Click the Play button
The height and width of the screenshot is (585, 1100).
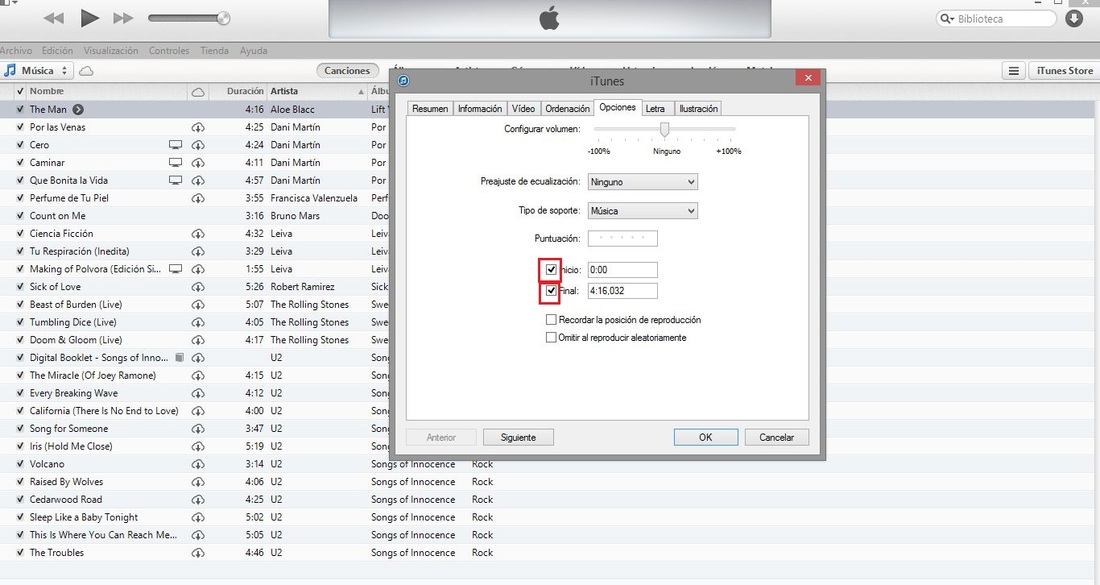[89, 18]
